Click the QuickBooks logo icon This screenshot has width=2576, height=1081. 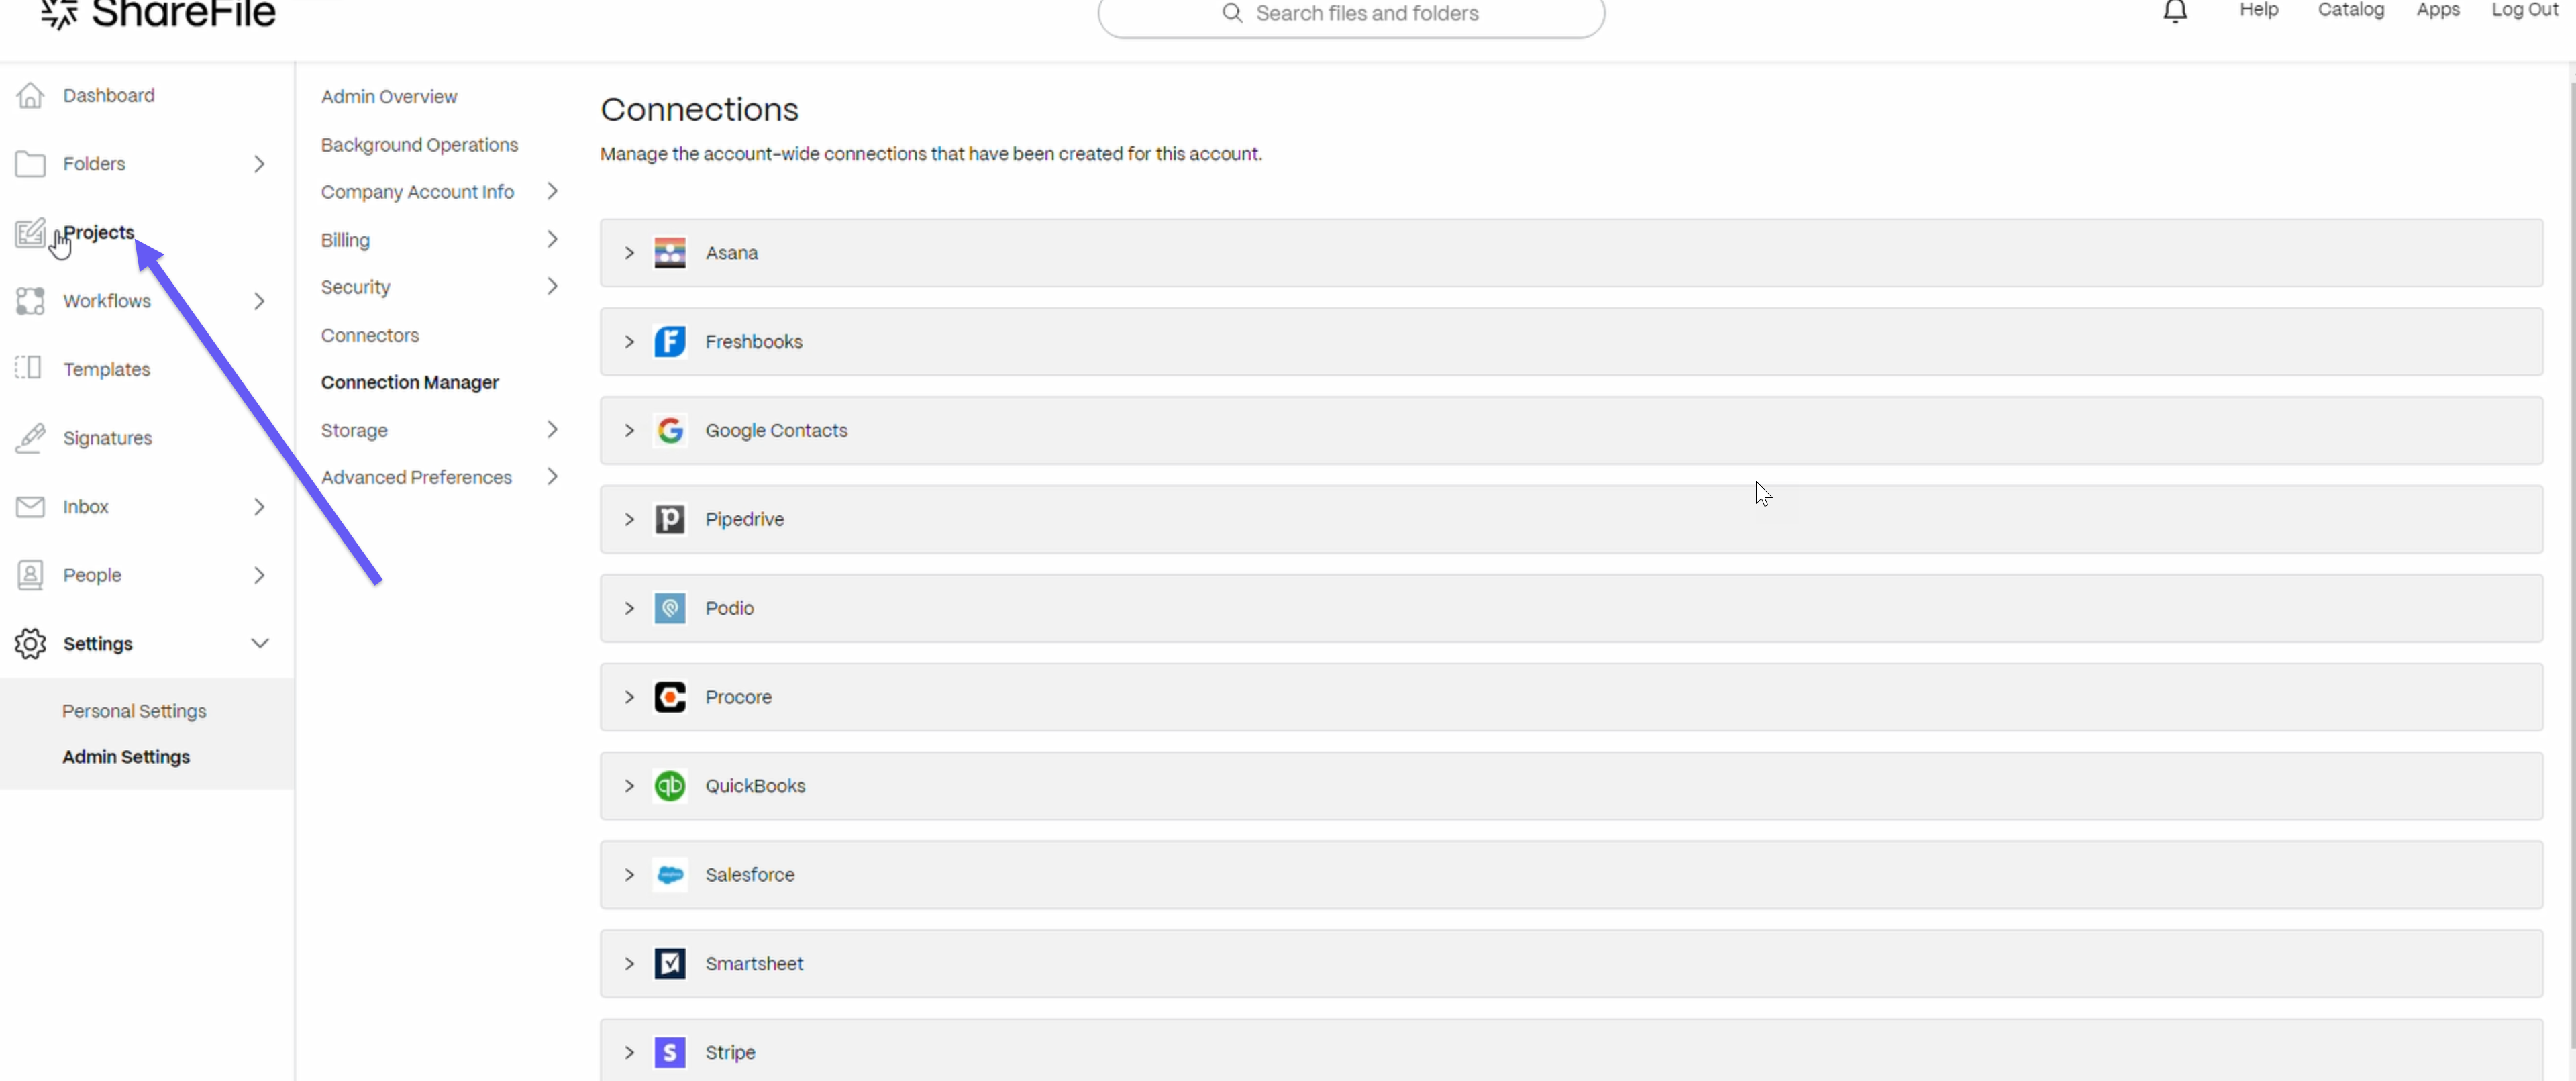point(670,786)
